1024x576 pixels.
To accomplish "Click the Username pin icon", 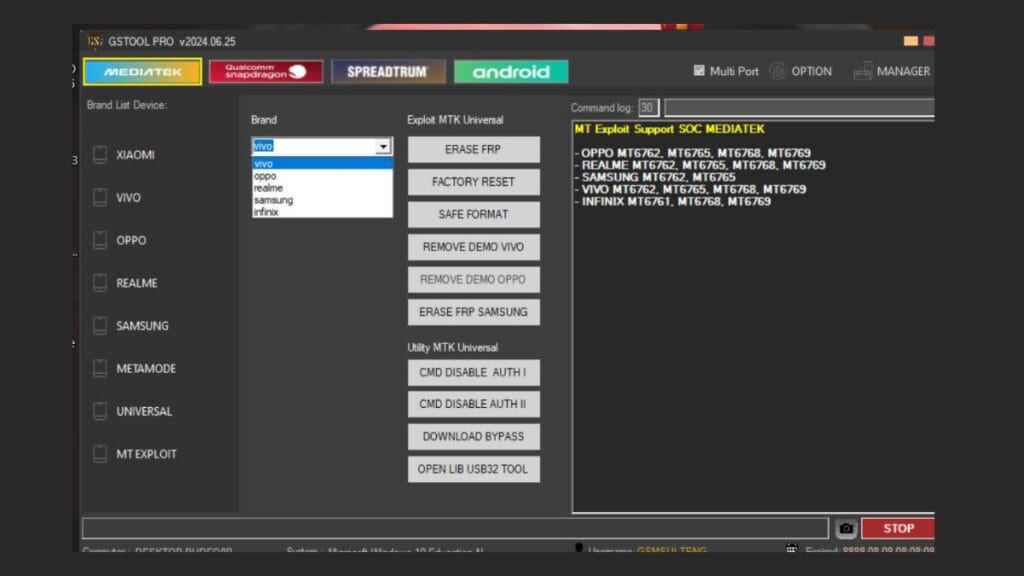I will 579,549.
